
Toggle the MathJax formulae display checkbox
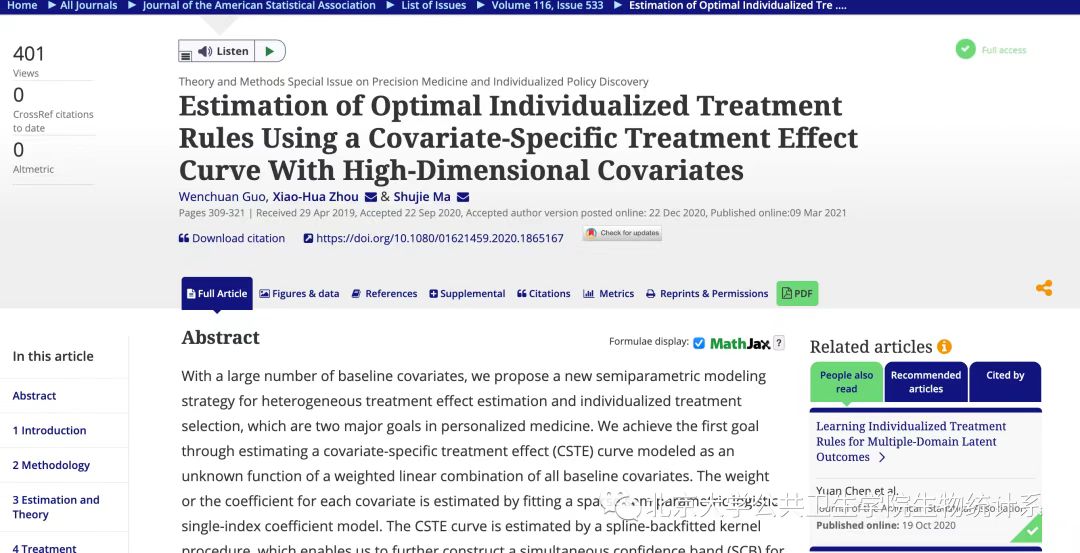[699, 343]
